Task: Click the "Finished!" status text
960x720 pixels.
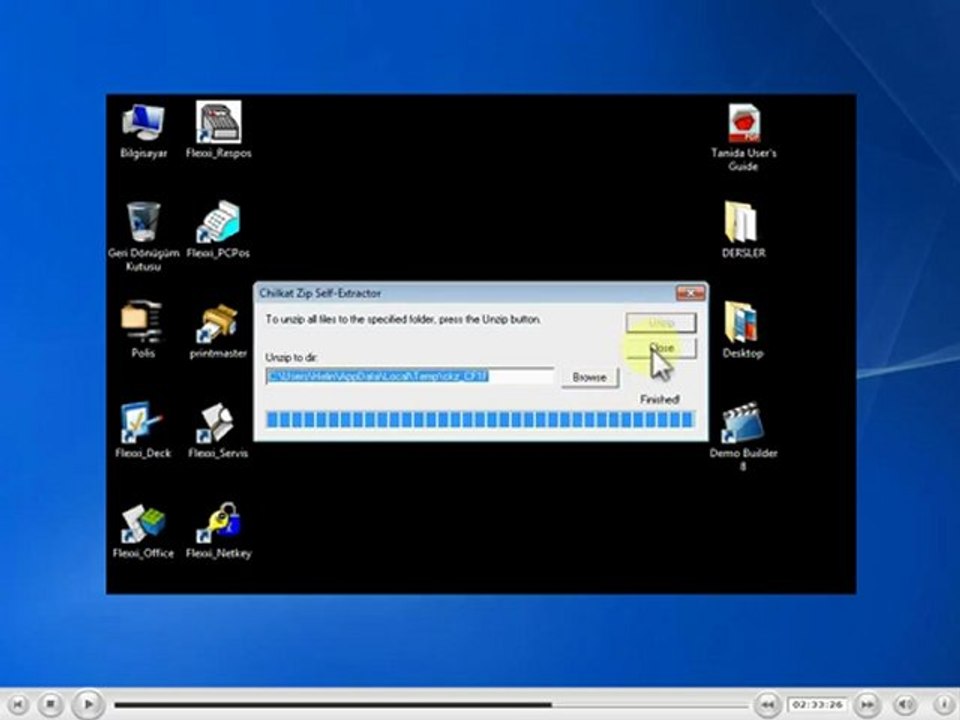Action: coord(659,399)
